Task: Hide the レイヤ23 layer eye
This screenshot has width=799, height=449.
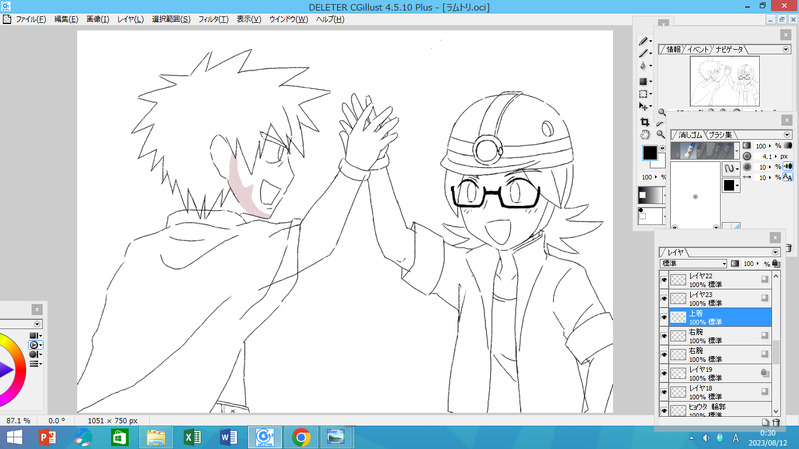Action: click(664, 299)
